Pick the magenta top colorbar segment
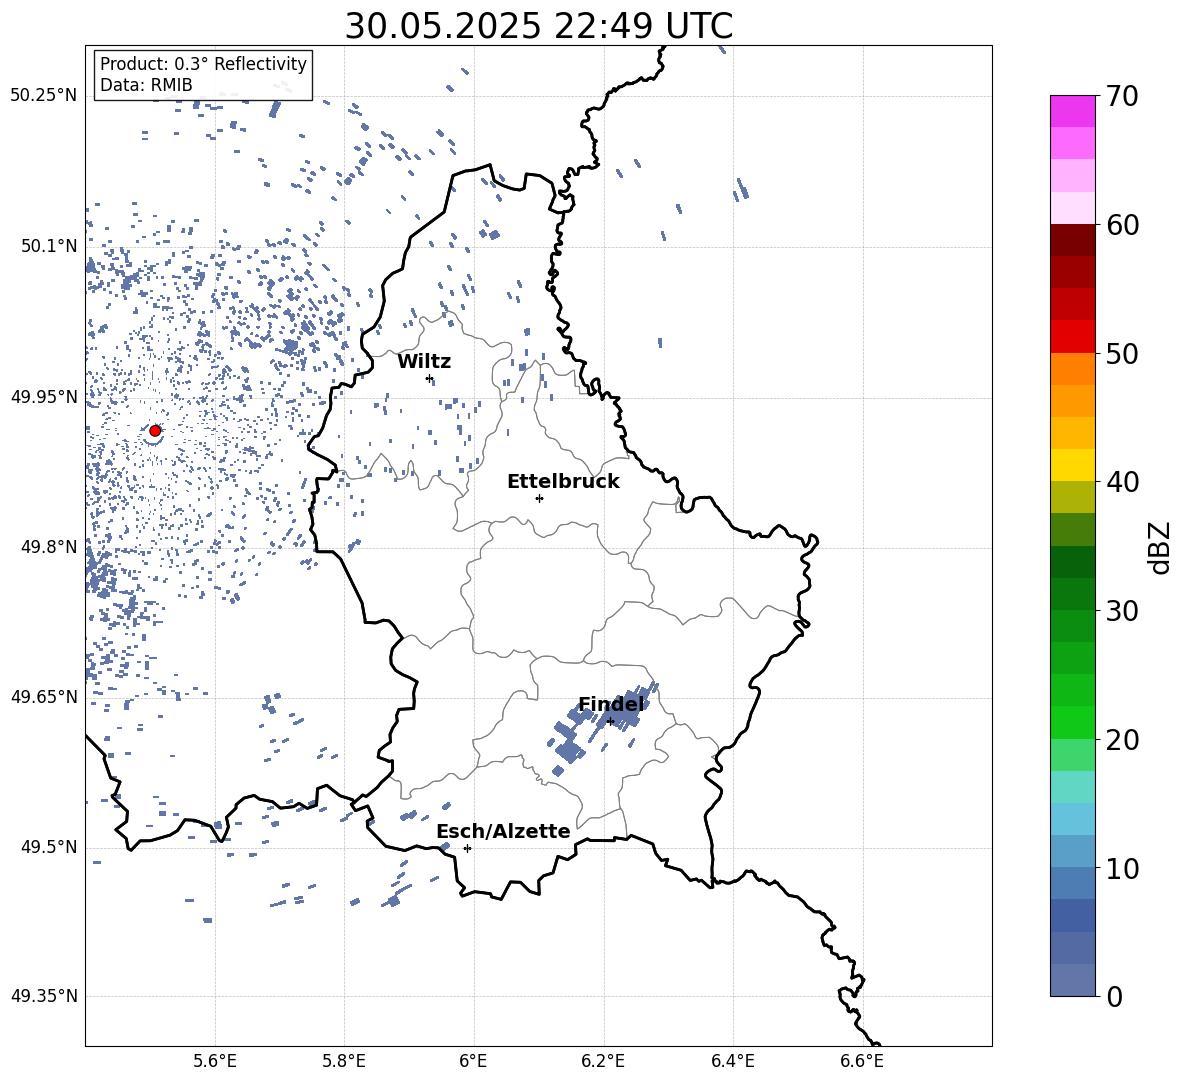 (x=1073, y=111)
